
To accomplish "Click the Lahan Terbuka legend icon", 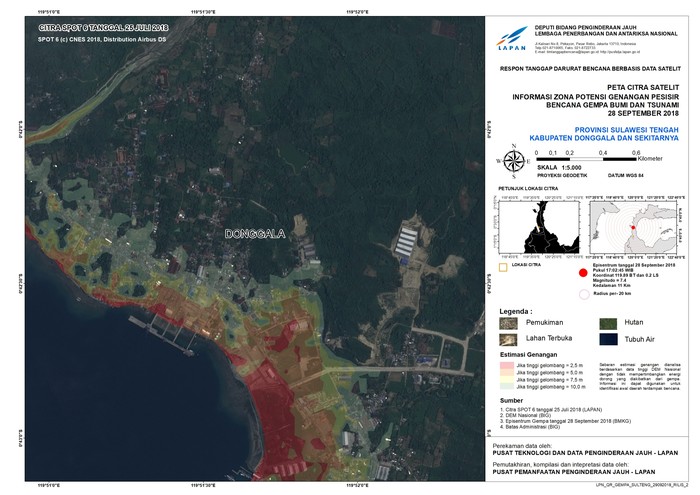I will (x=509, y=340).
